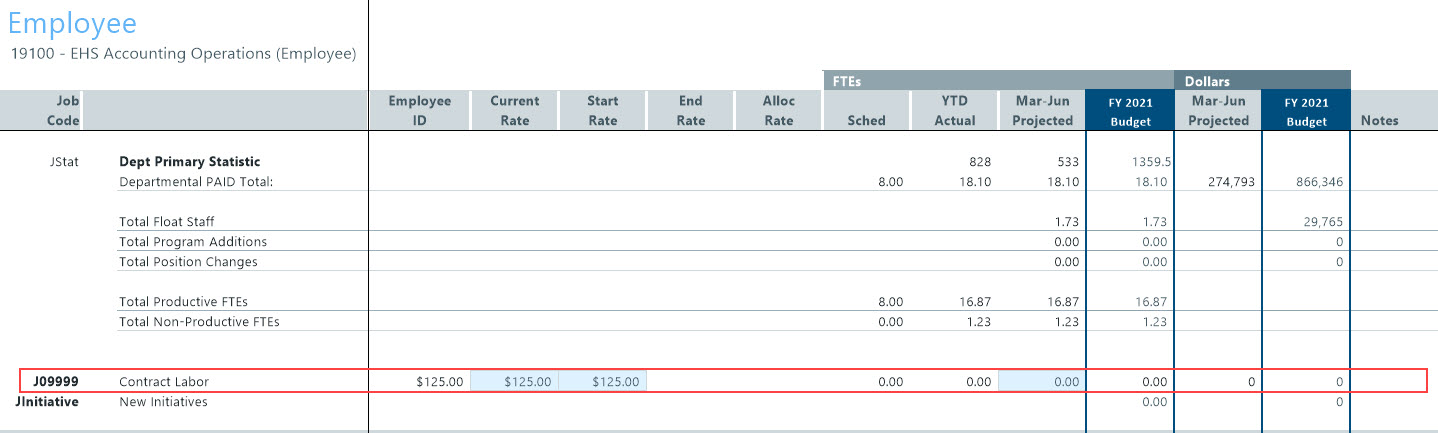Click the Current Rate cell for Contract Labor
This screenshot has width=1438, height=433.
[514, 381]
